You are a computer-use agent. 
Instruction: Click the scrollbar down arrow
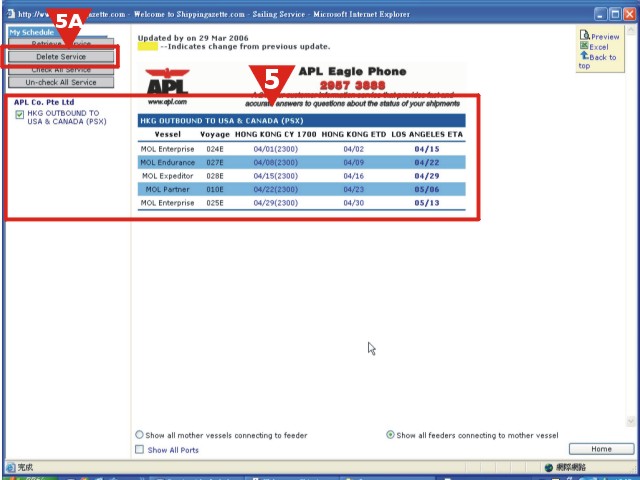point(631,421)
